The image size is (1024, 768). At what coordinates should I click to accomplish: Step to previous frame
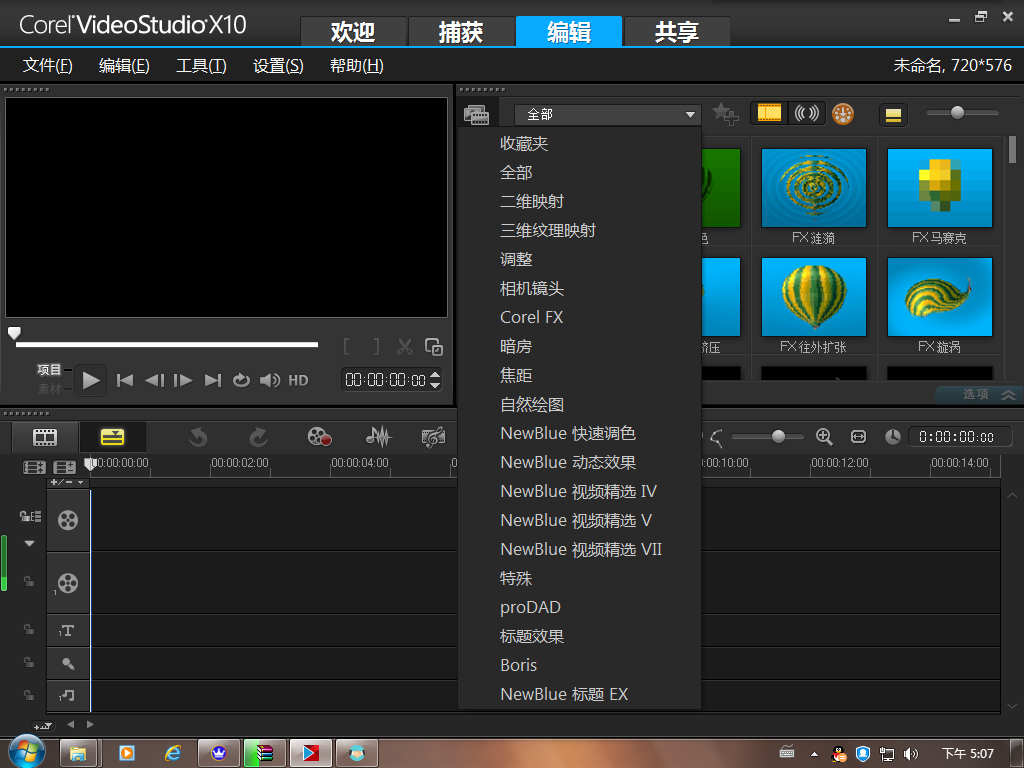[x=154, y=381]
